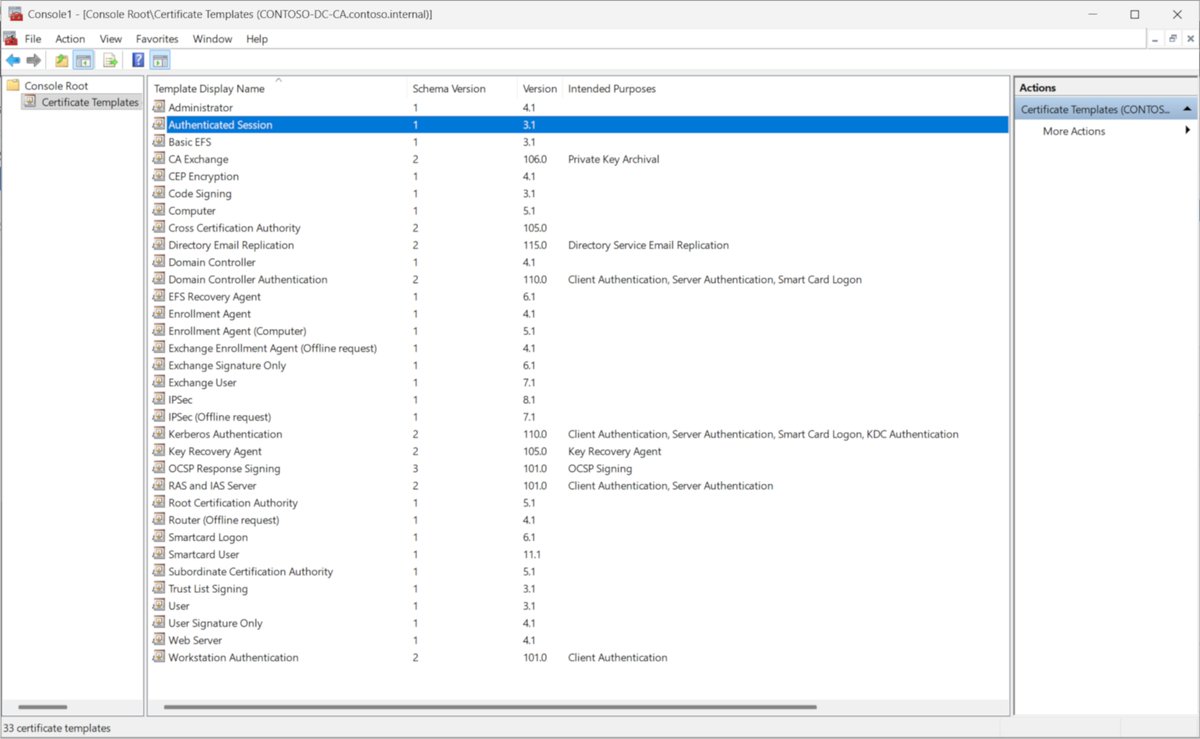Image resolution: width=1200 pixels, height=739 pixels.
Task: Click Exchange User template icon
Action: pyautogui.click(x=158, y=382)
